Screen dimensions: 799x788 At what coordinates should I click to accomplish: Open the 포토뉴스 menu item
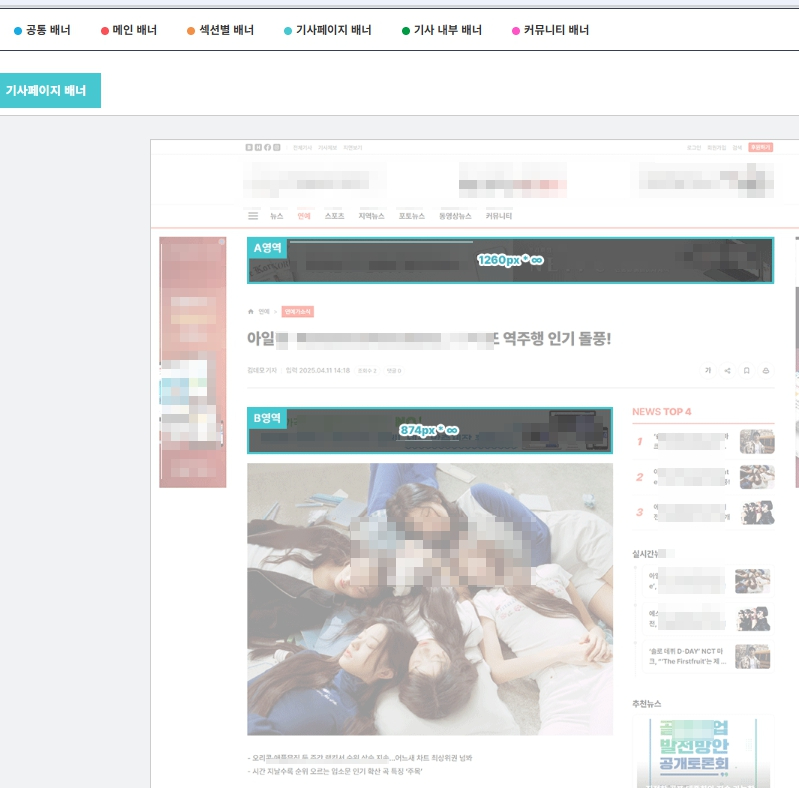click(412, 216)
